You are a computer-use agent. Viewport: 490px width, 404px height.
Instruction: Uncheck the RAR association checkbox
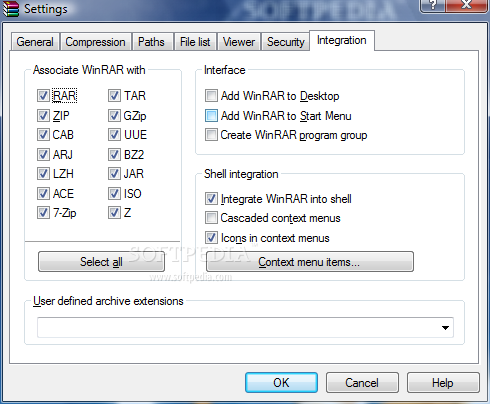click(x=43, y=96)
